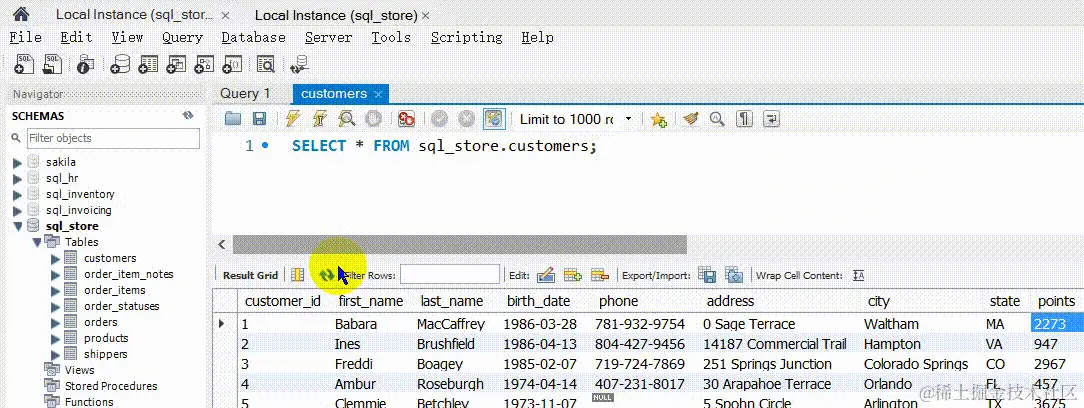
Task: Insert a new row icon
Action: click(x=572, y=275)
